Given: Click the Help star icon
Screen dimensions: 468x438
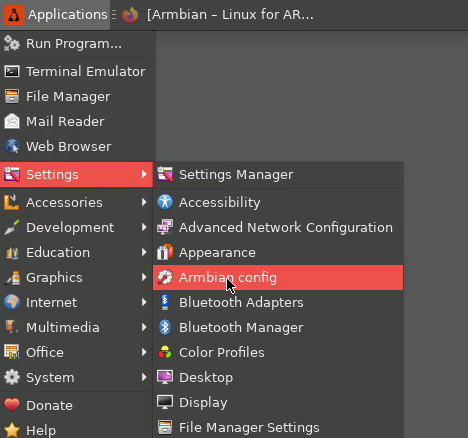Looking at the screenshot, I should pos(12,430).
